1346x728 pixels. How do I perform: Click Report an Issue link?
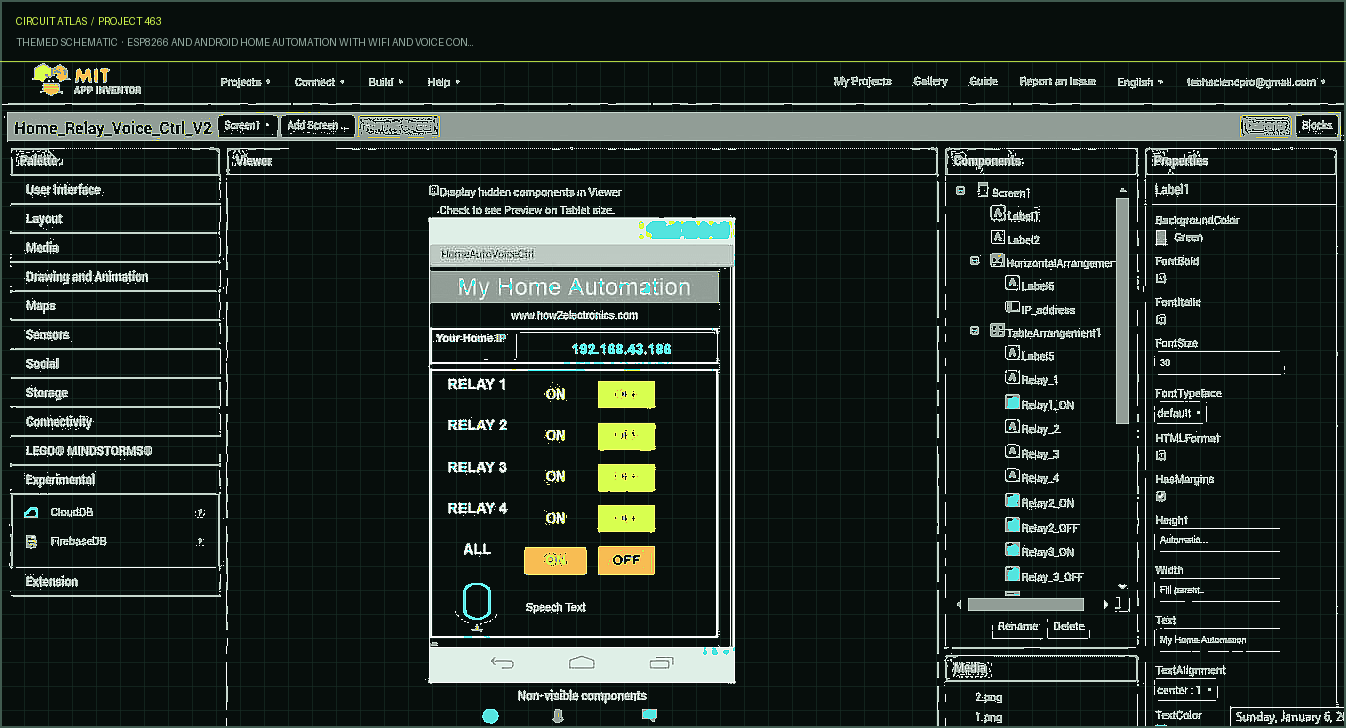pos(1057,81)
